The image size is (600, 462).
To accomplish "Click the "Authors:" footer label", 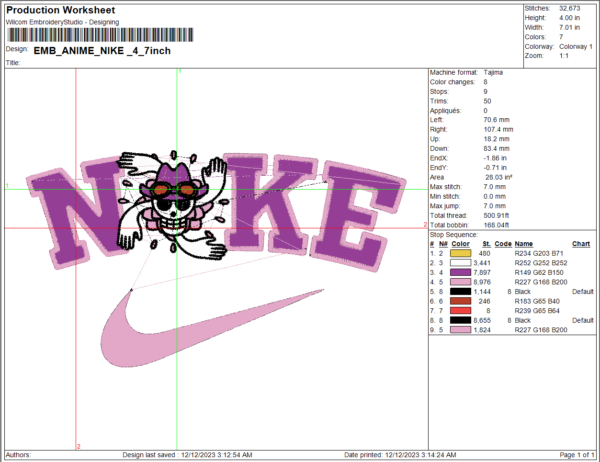I will [18, 455].
